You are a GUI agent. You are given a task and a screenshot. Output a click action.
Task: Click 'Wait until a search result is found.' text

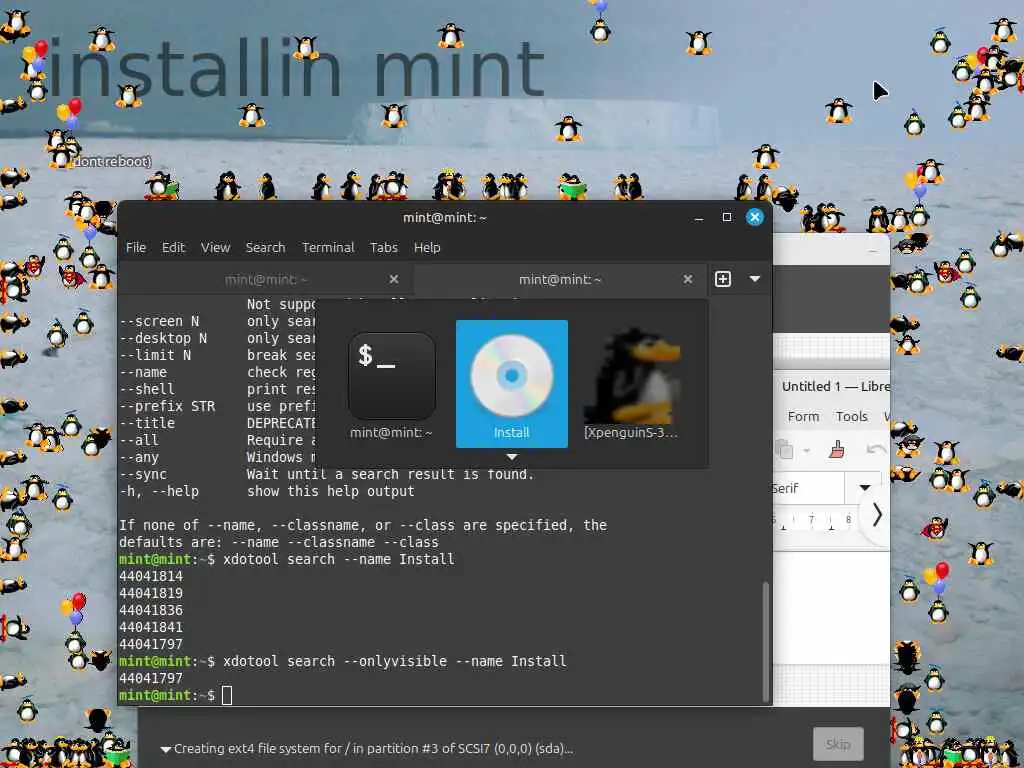coord(390,474)
